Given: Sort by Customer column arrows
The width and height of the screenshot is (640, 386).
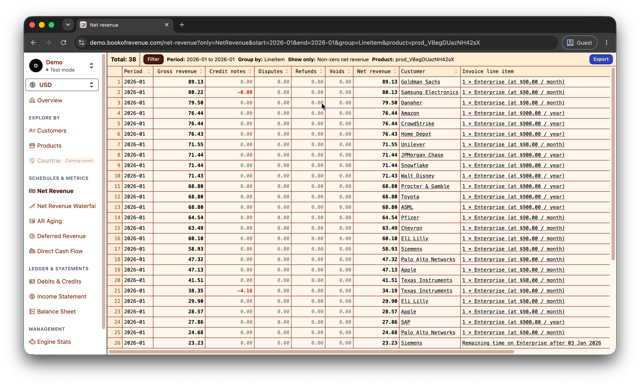Looking at the screenshot, I should [456, 71].
